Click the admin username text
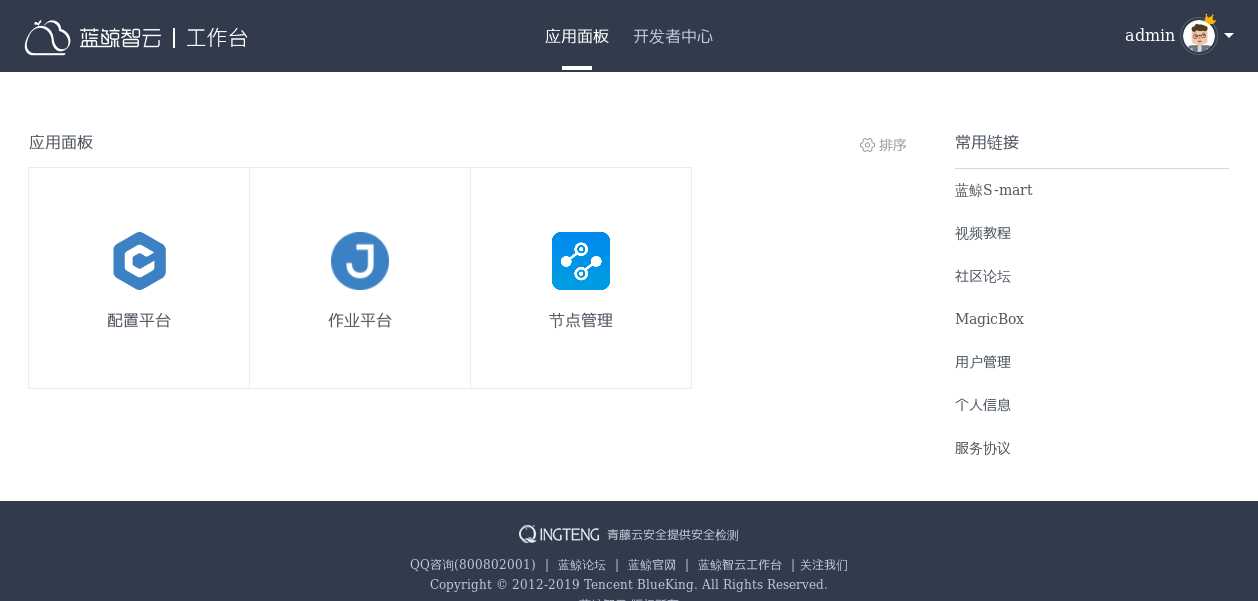The image size is (1258, 601). [1150, 36]
